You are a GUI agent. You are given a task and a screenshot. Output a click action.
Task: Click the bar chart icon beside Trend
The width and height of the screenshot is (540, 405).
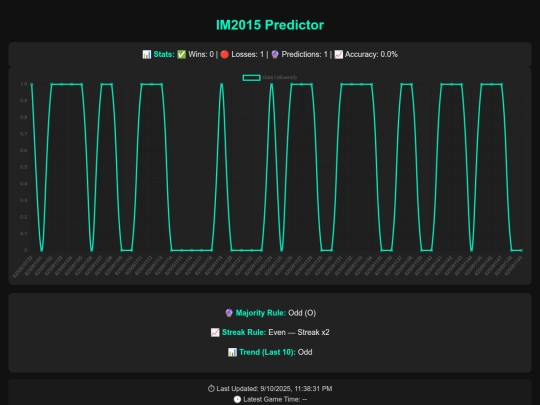(x=232, y=352)
